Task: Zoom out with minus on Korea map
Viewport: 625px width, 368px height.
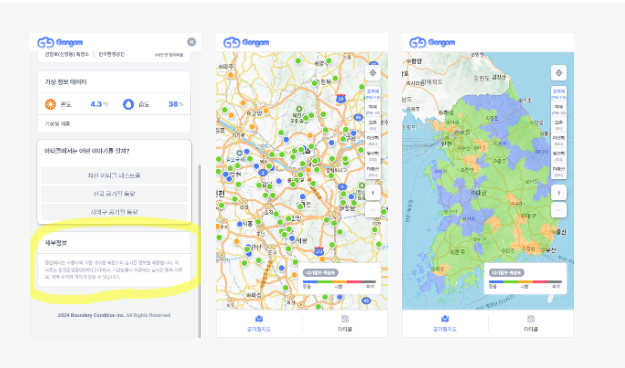Action: pos(558,210)
